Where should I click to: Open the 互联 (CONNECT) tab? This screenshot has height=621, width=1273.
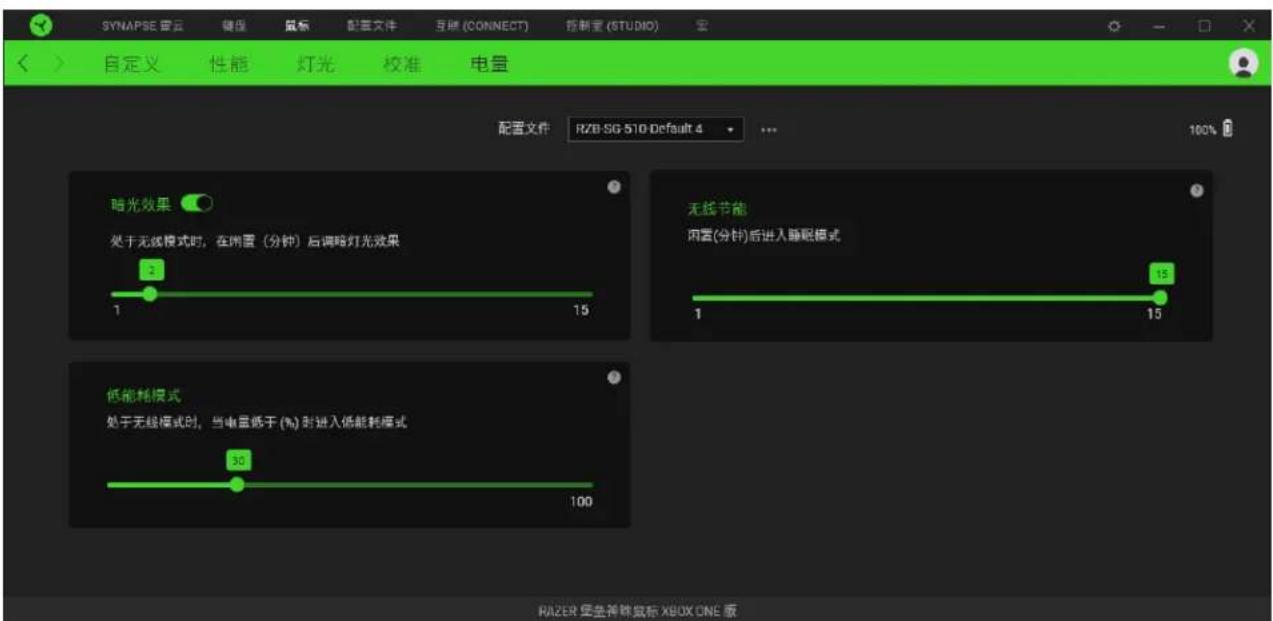tap(481, 26)
